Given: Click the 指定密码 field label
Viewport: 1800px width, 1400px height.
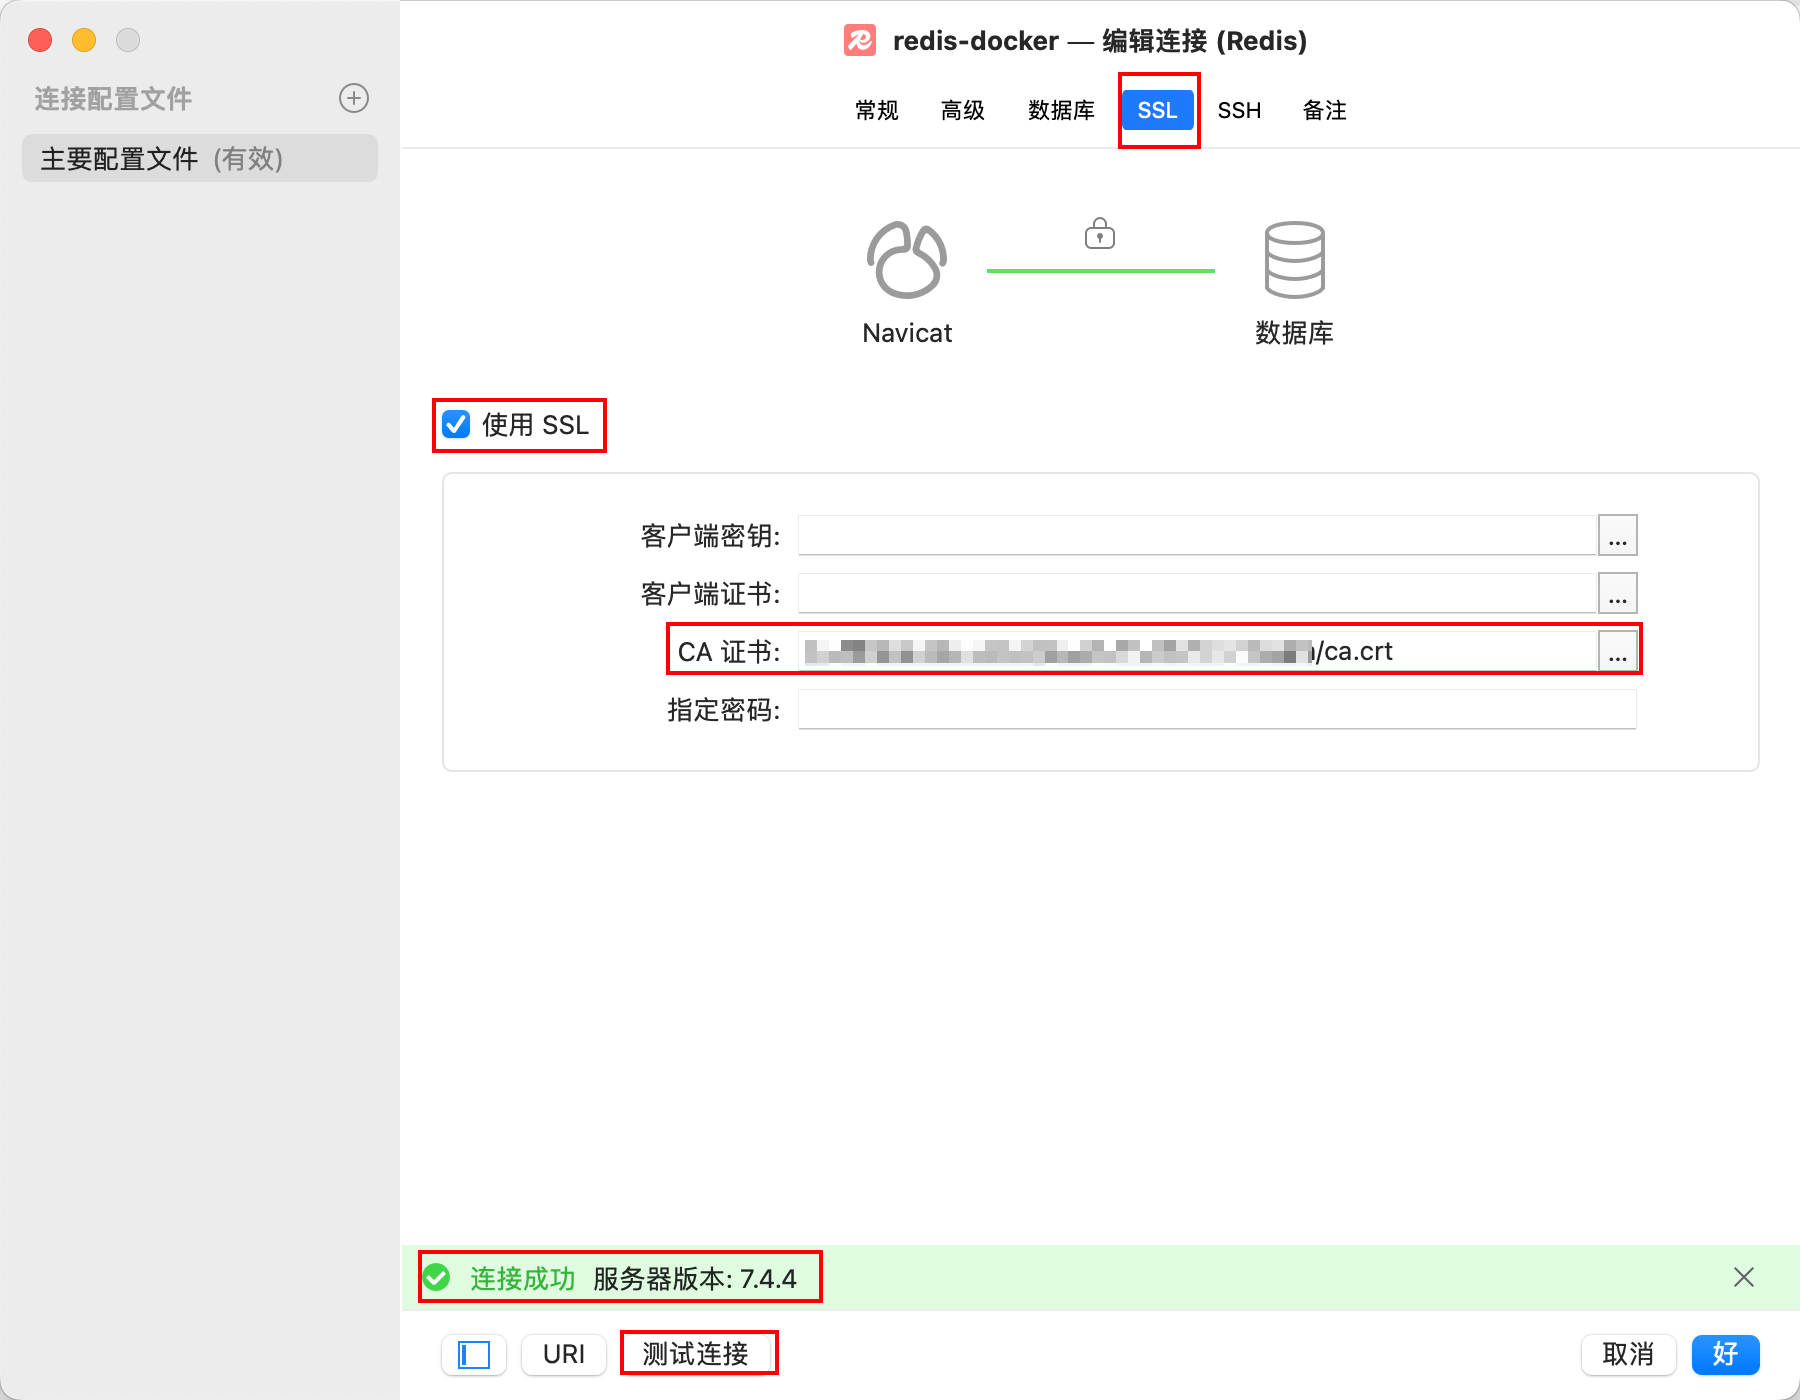Looking at the screenshot, I should 724,710.
